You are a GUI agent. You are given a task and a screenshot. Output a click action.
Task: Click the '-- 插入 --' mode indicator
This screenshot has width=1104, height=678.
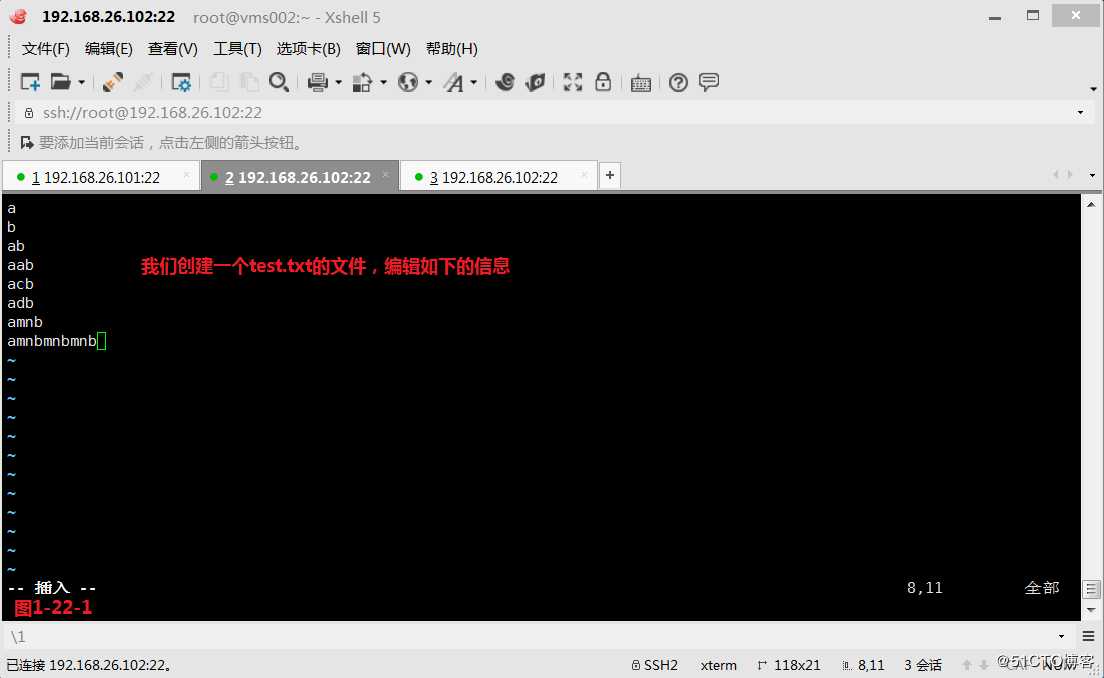tap(51, 588)
